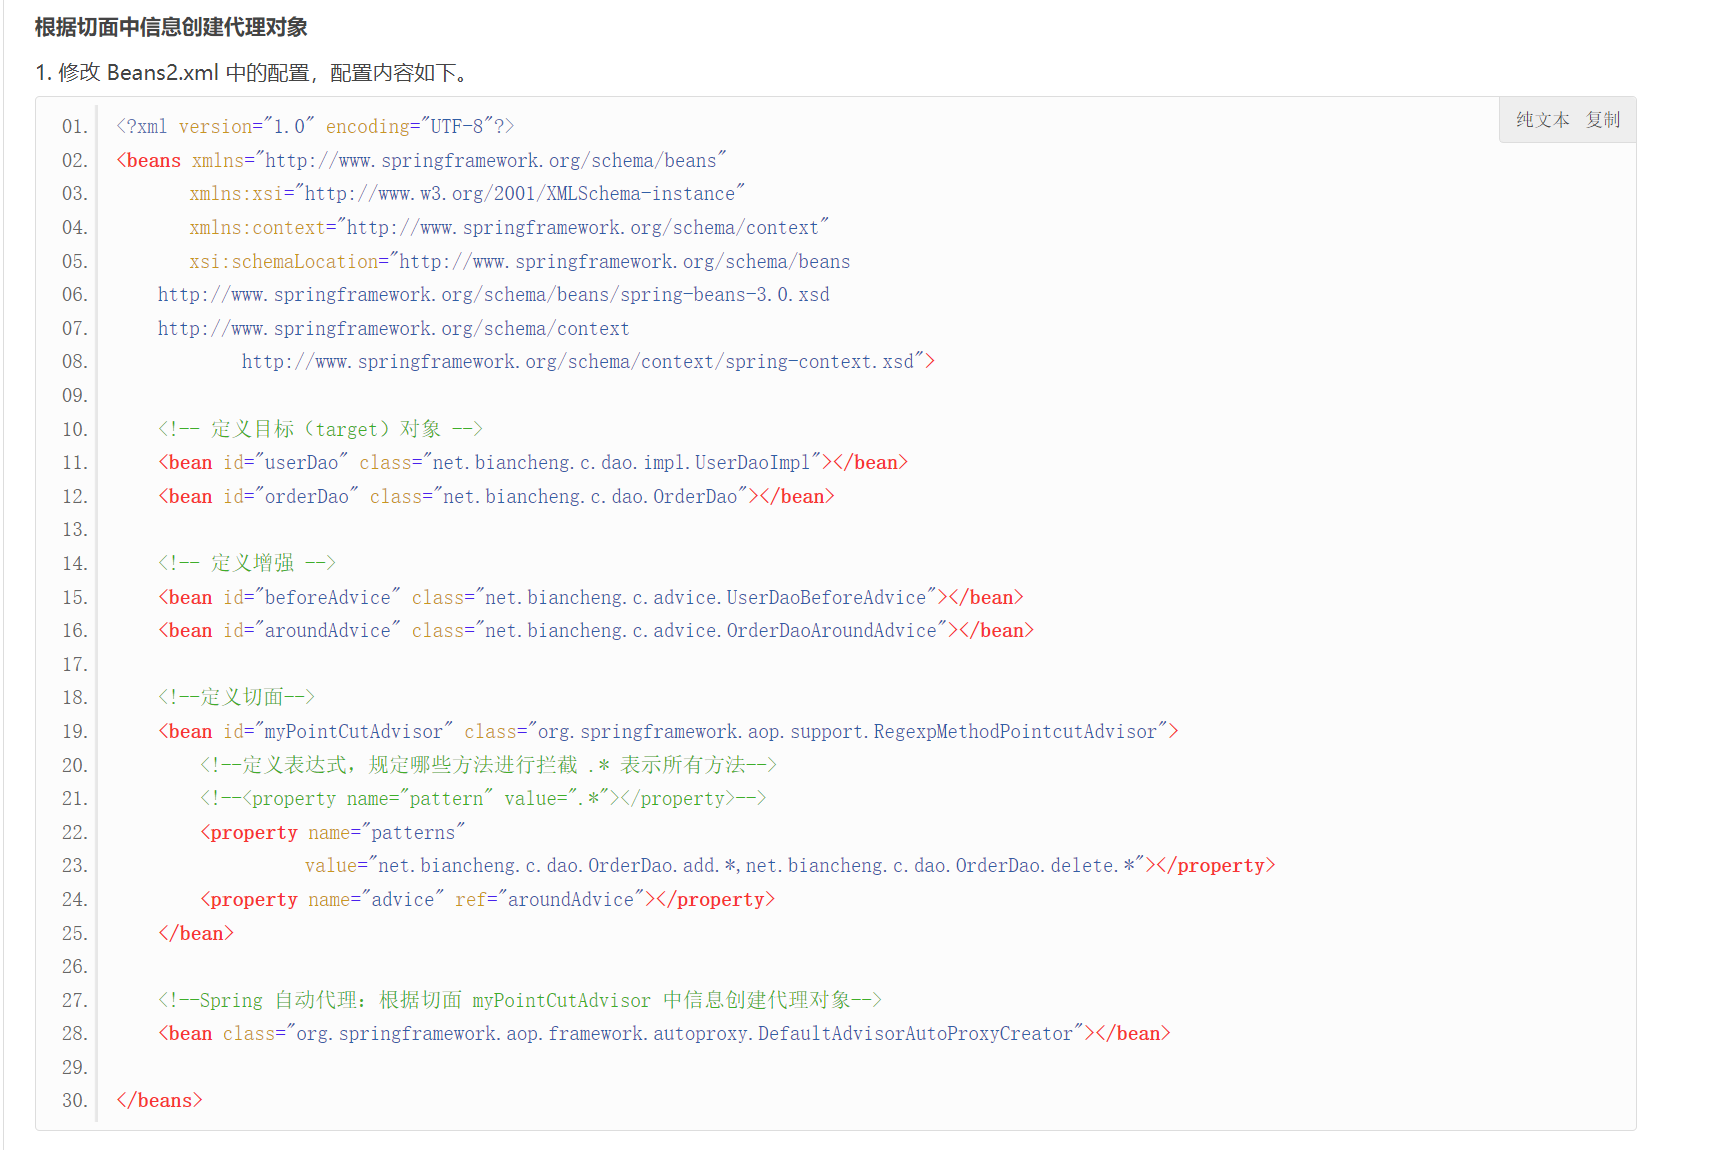This screenshot has width=1713, height=1150.
Task: Click the xml version="1.0" declaration line
Action: point(315,126)
